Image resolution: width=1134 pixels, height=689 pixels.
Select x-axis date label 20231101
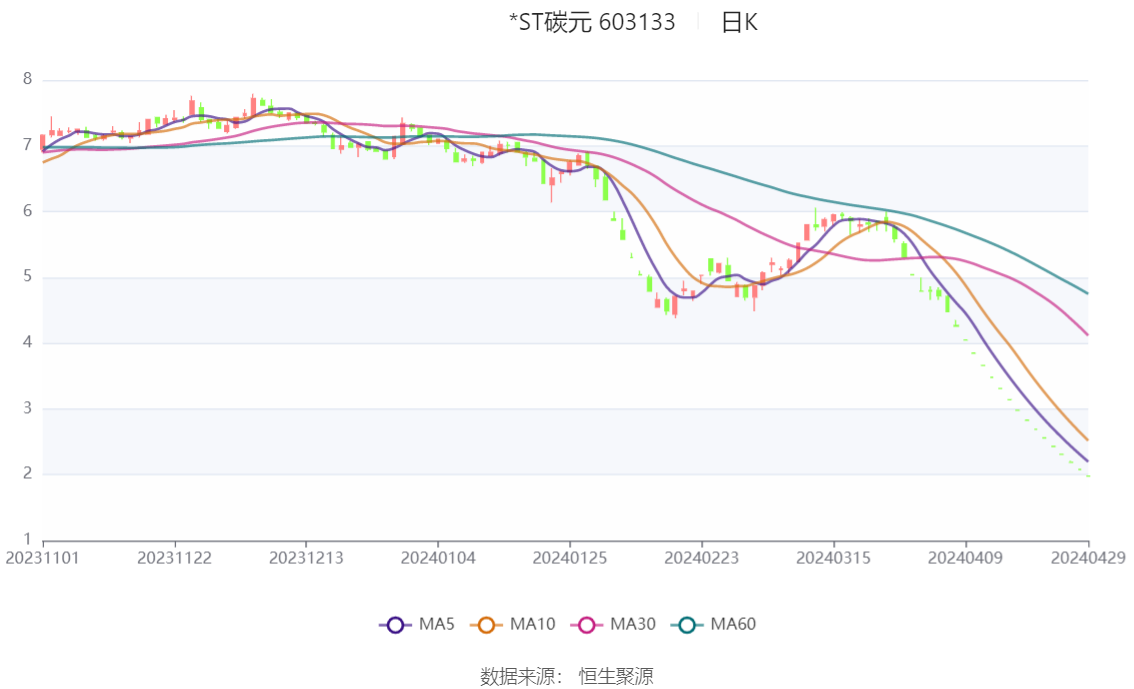[x=42, y=558]
